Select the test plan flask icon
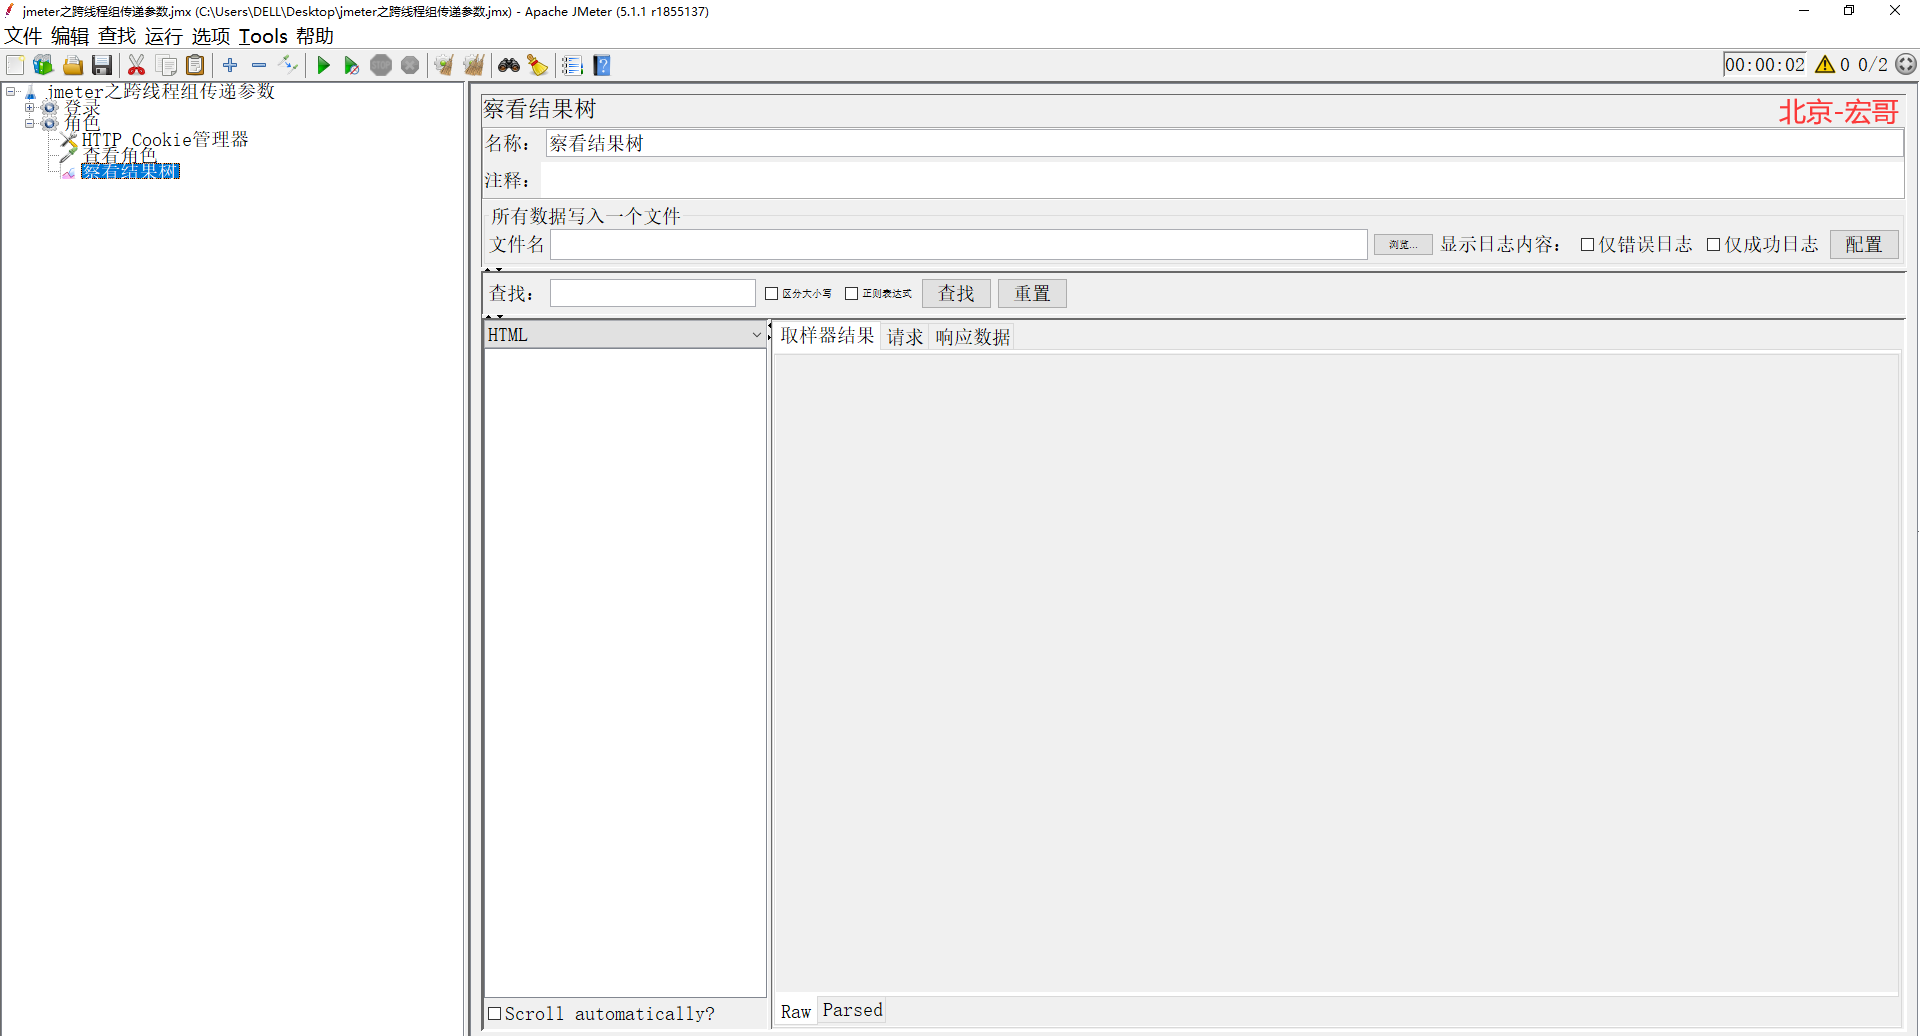This screenshot has width=1920, height=1036. [x=31, y=92]
